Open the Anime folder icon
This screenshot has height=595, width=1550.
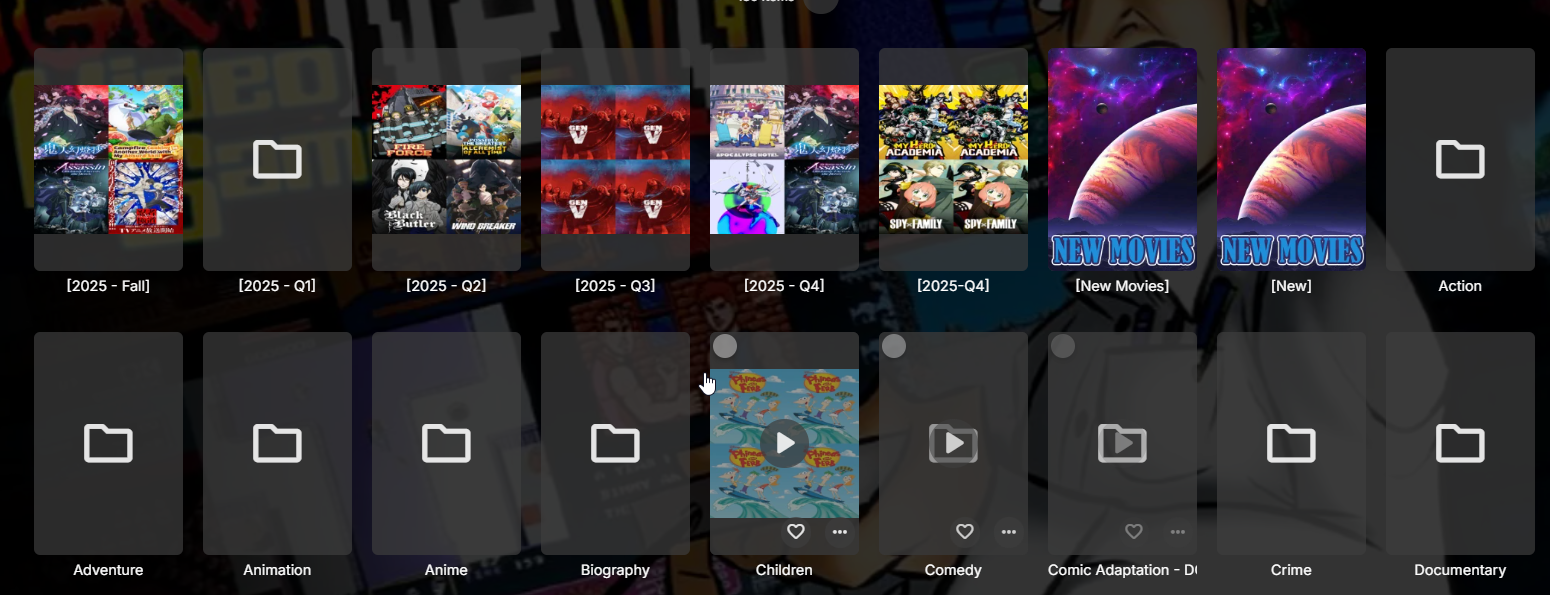click(x=446, y=443)
